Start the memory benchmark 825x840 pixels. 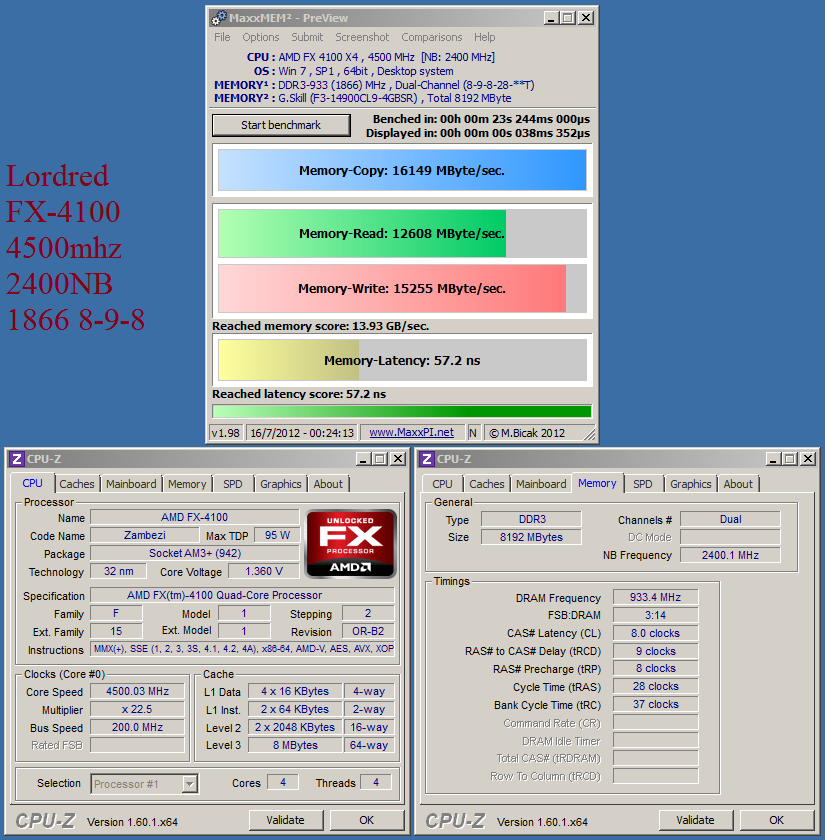click(x=281, y=125)
